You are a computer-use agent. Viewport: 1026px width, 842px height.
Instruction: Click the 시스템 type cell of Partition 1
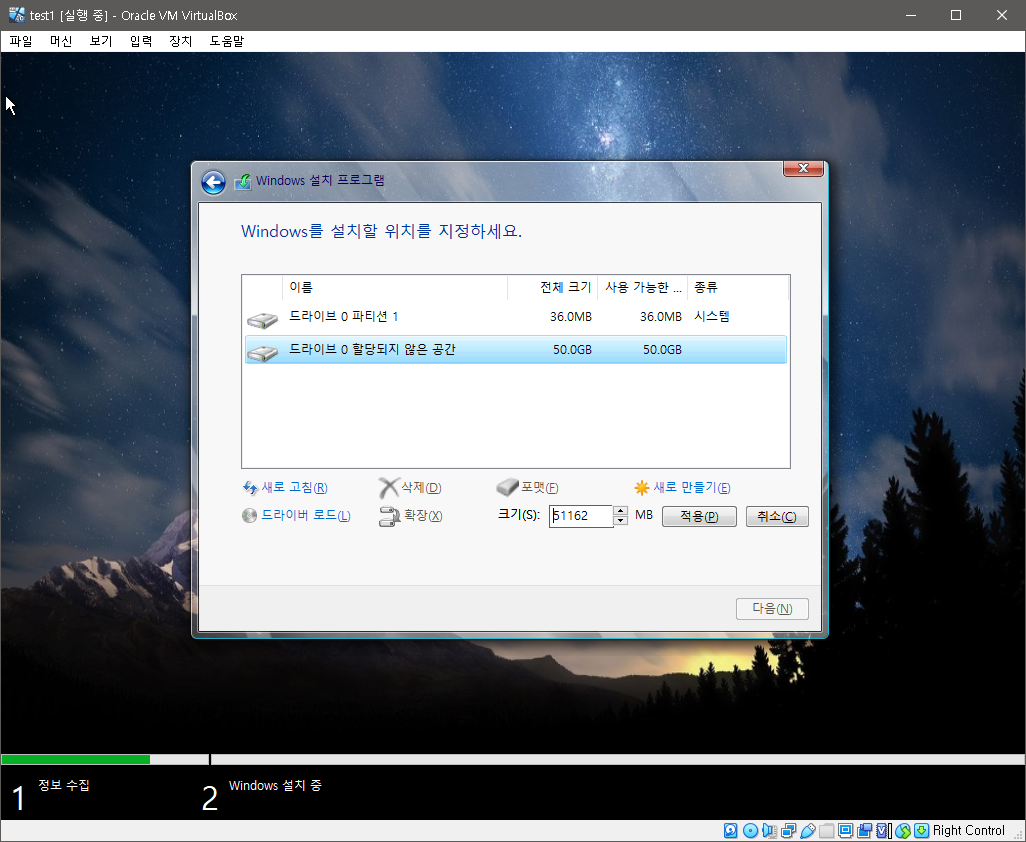(x=711, y=317)
